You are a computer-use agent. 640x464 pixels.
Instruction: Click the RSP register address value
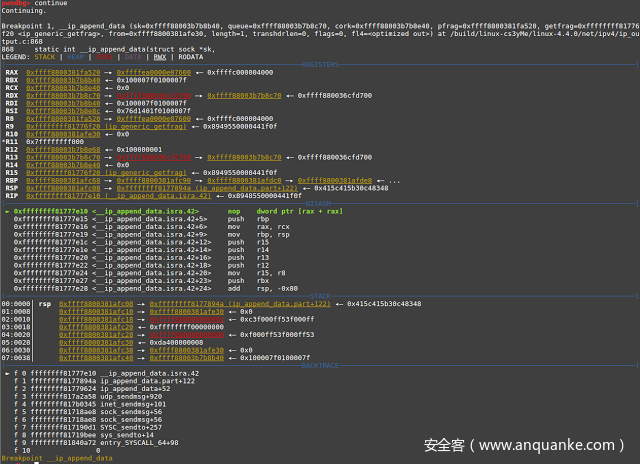click(62, 189)
